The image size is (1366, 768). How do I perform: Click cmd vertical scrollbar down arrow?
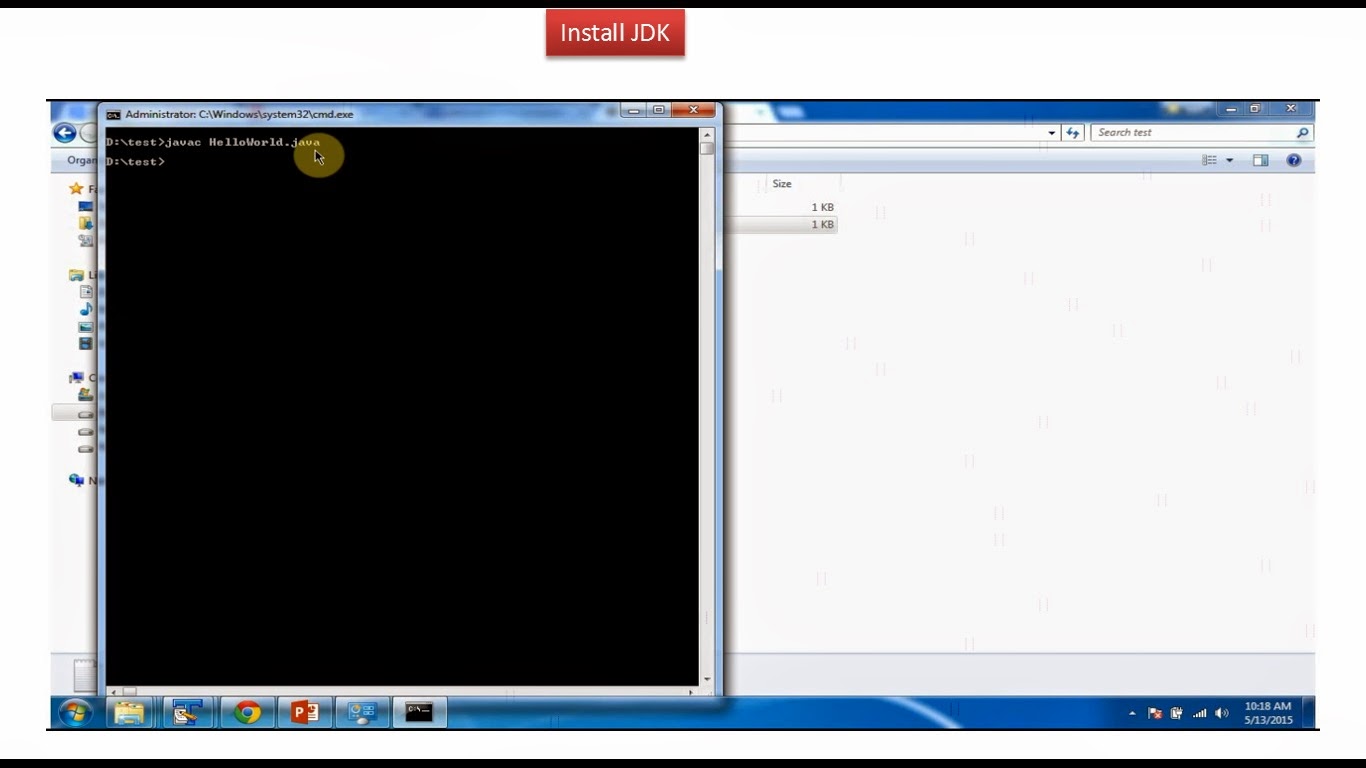707,679
